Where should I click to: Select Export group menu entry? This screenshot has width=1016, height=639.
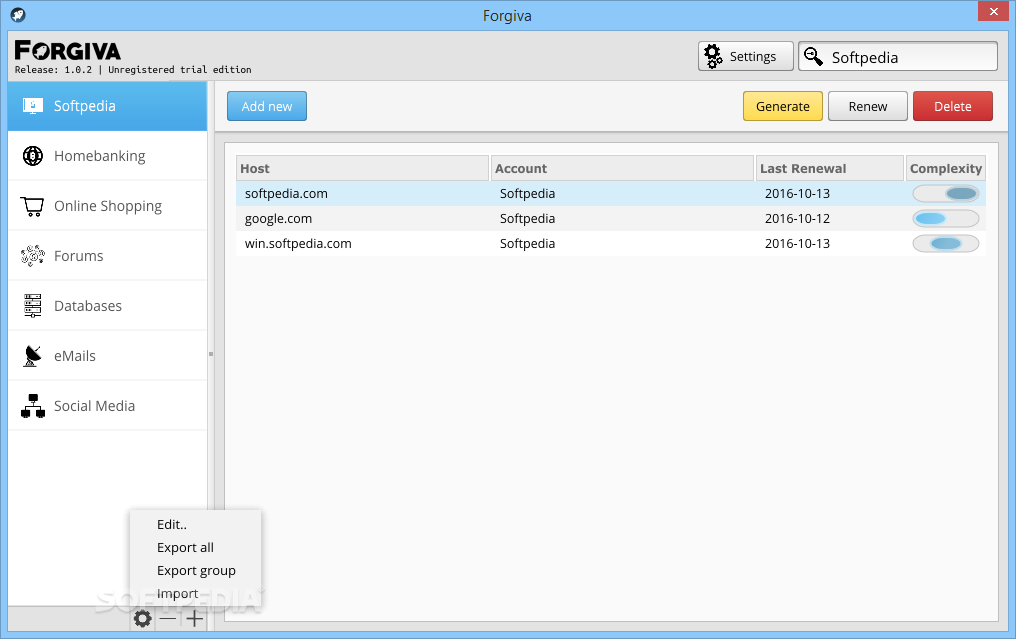195,570
